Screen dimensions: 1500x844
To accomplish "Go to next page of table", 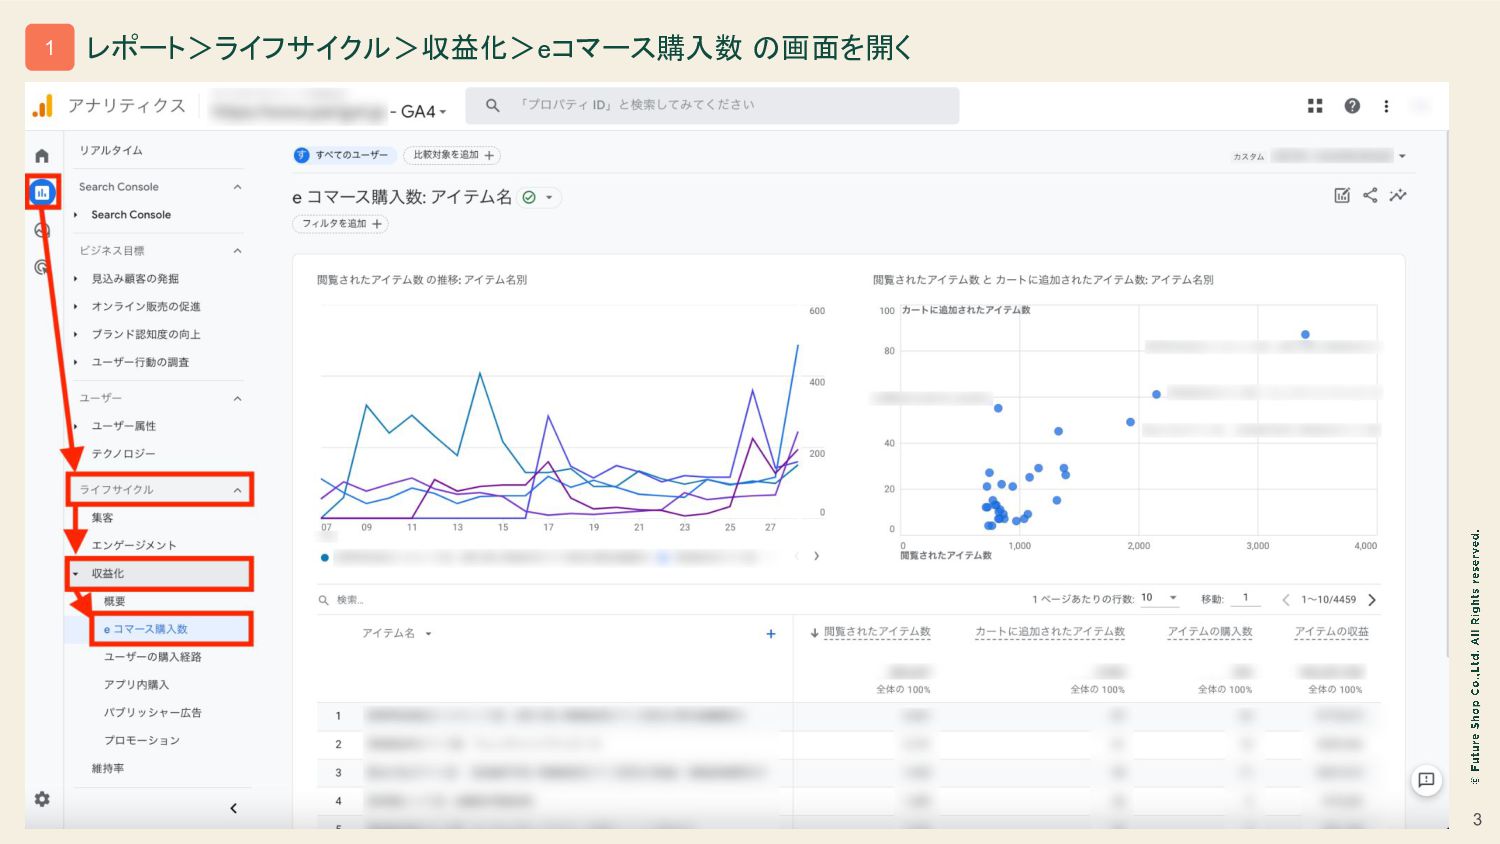I will tap(1372, 600).
